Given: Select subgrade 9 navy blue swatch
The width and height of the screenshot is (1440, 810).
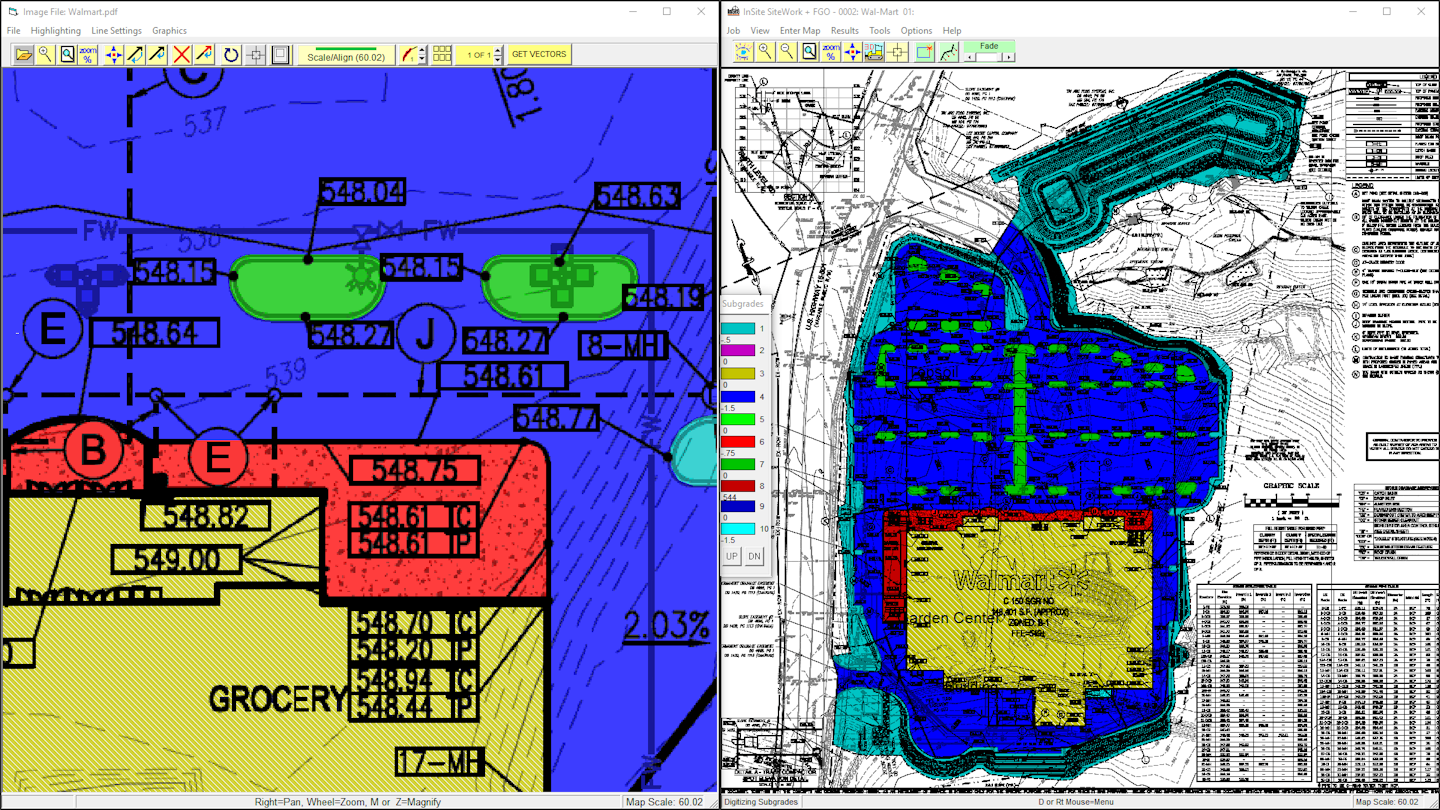Looking at the screenshot, I should click(x=738, y=507).
